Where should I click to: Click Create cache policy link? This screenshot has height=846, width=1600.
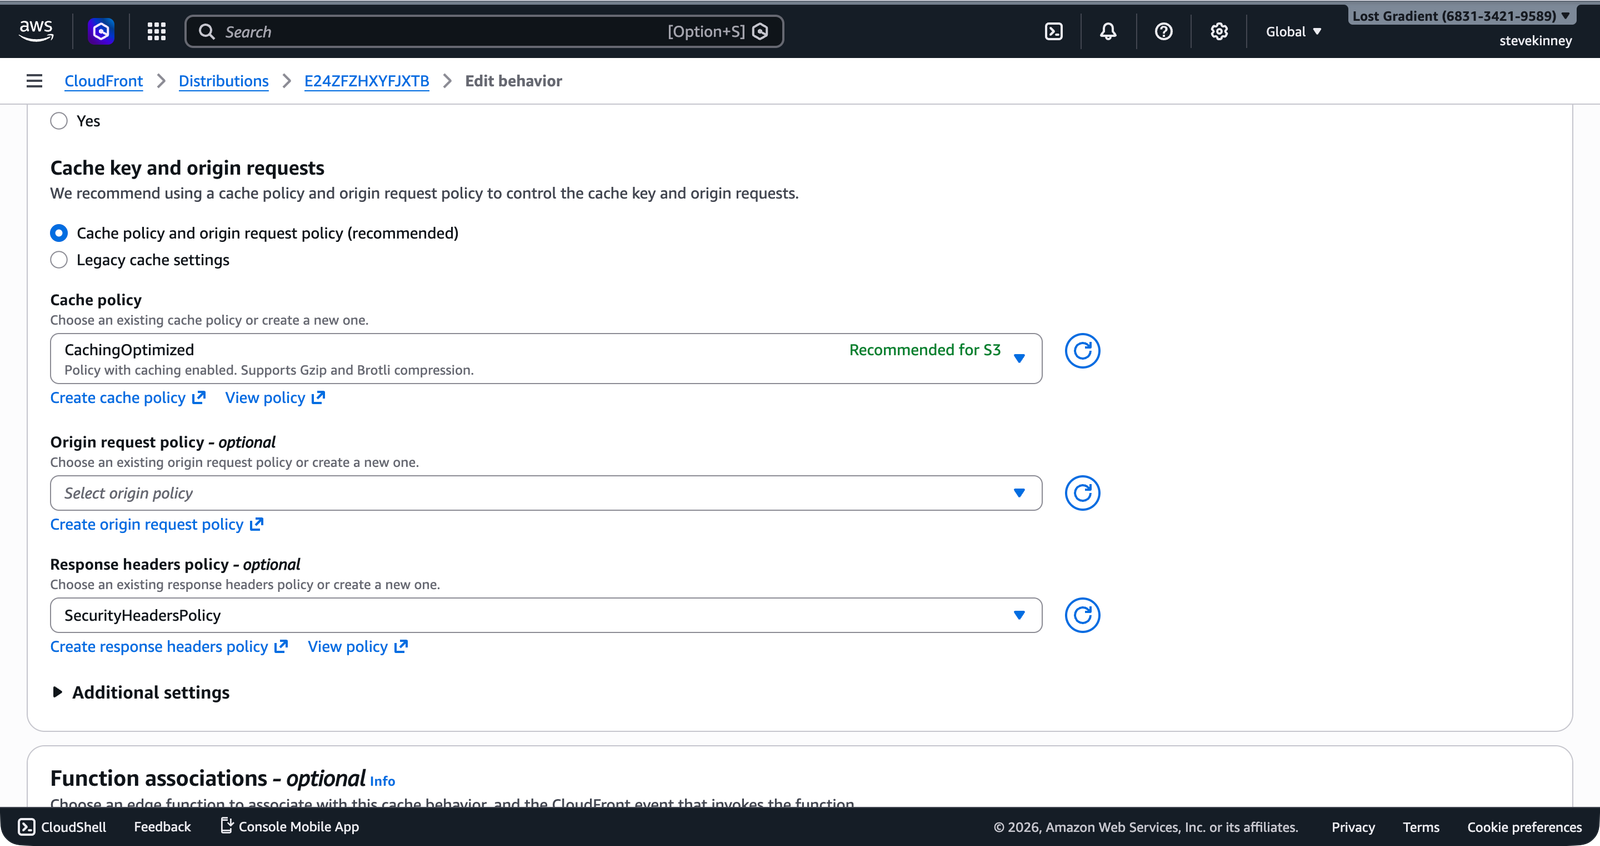(x=128, y=398)
